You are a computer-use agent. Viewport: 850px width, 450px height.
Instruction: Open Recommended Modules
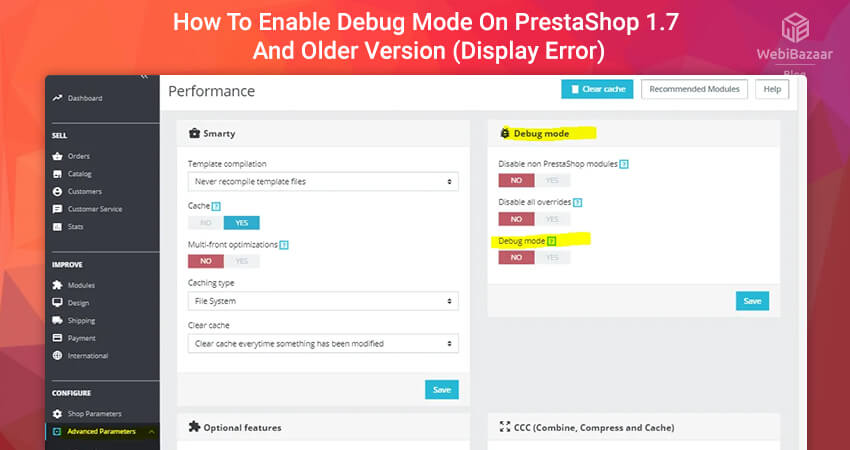(x=694, y=89)
